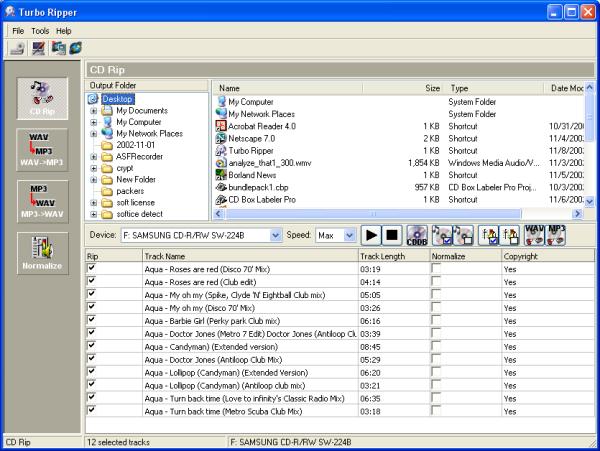The image size is (600, 451).
Task: Rip selected tracks to MP3 icon
Action: coord(556,235)
